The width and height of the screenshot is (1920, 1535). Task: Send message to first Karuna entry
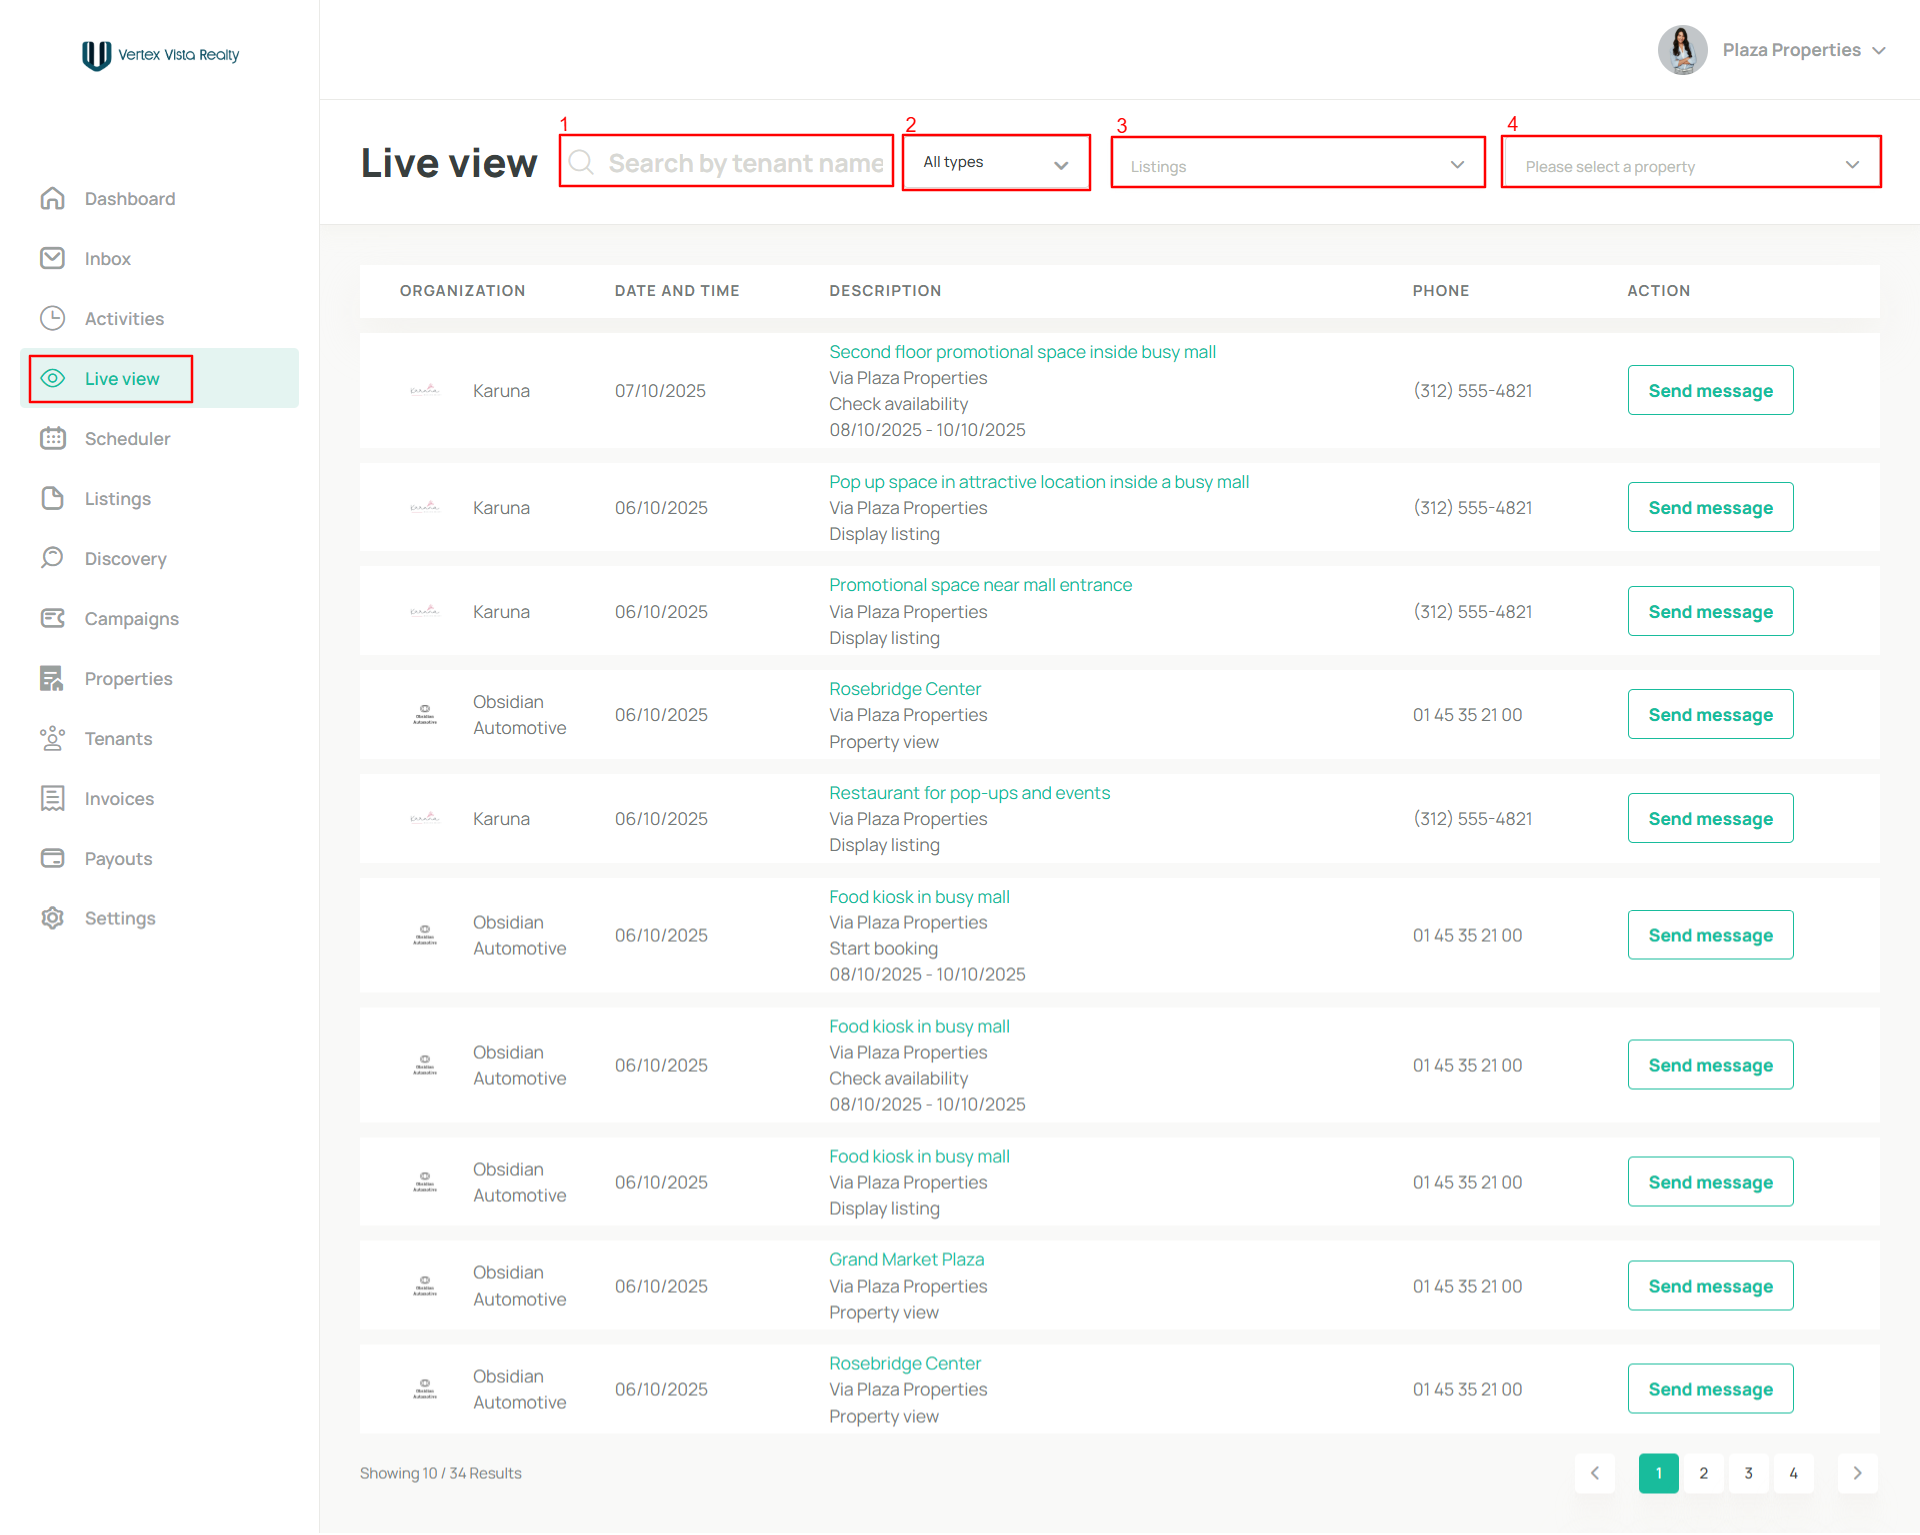[x=1710, y=391]
